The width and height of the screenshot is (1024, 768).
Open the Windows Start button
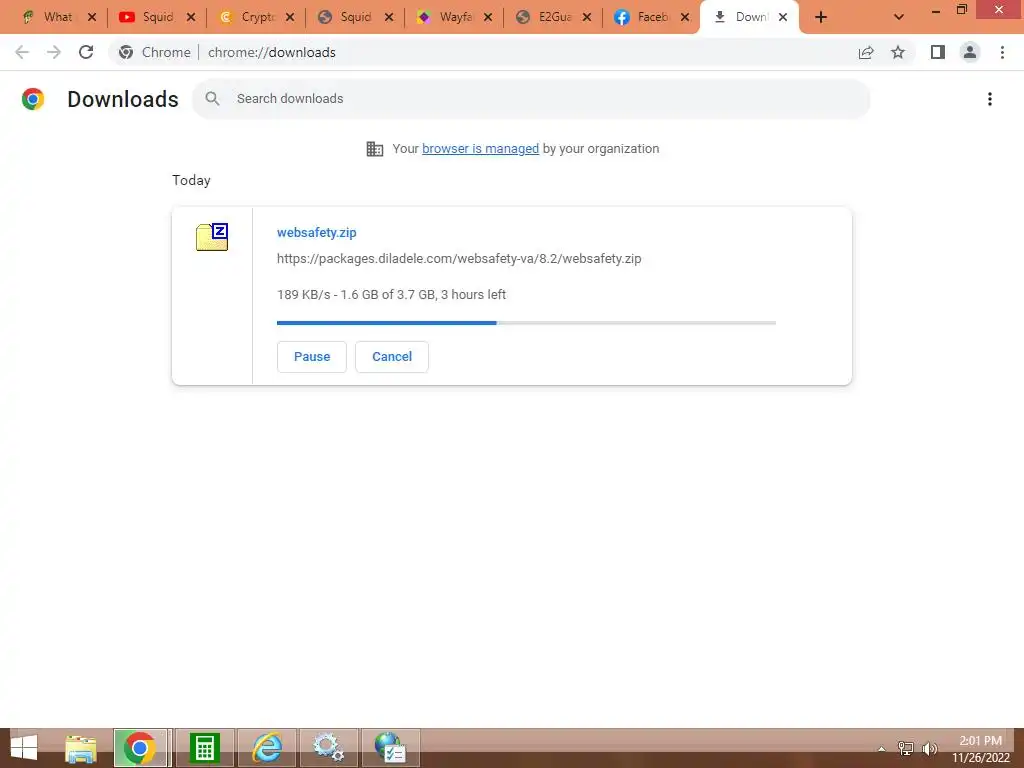24,748
